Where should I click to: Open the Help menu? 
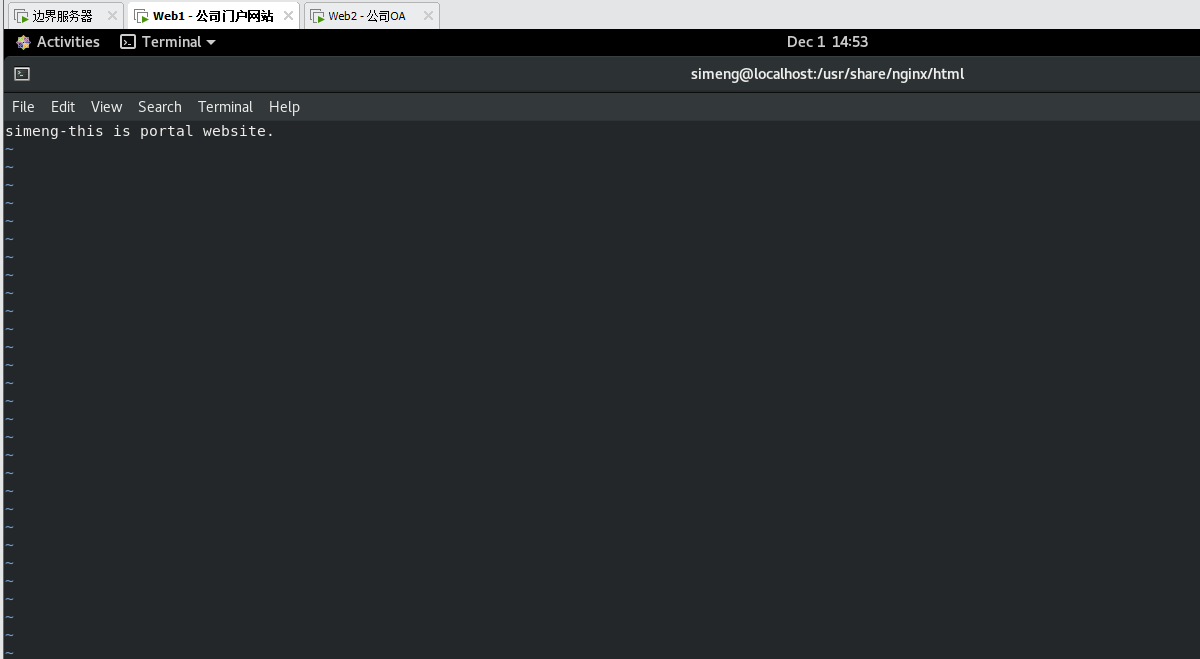(x=284, y=107)
